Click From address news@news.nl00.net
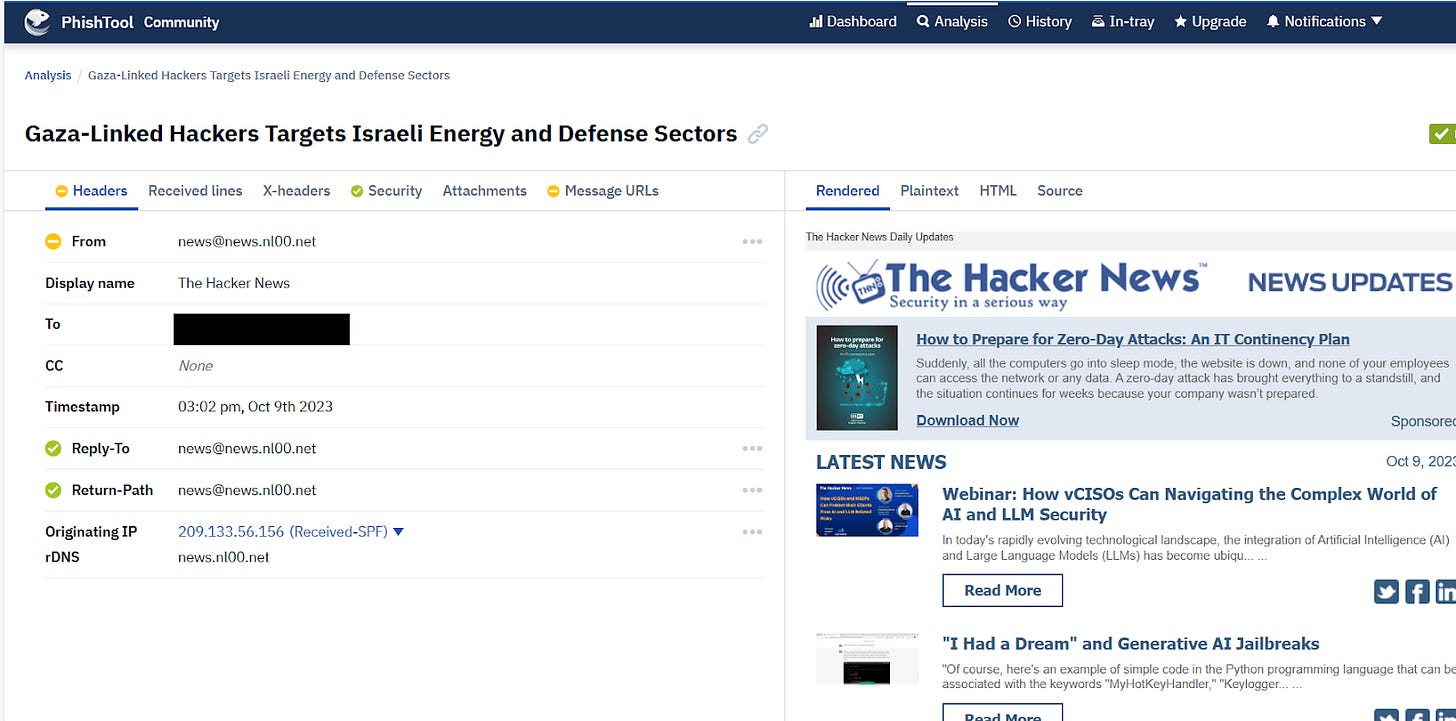 (x=247, y=241)
